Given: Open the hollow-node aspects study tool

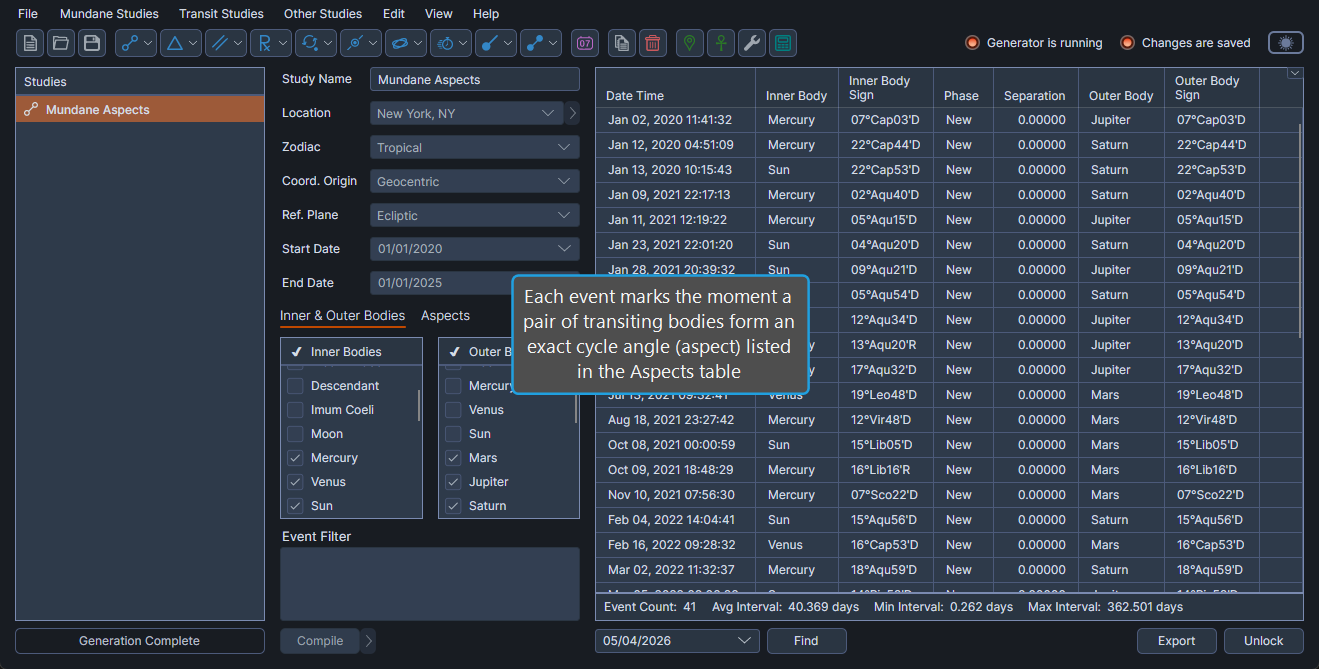Looking at the screenshot, I should [136, 43].
